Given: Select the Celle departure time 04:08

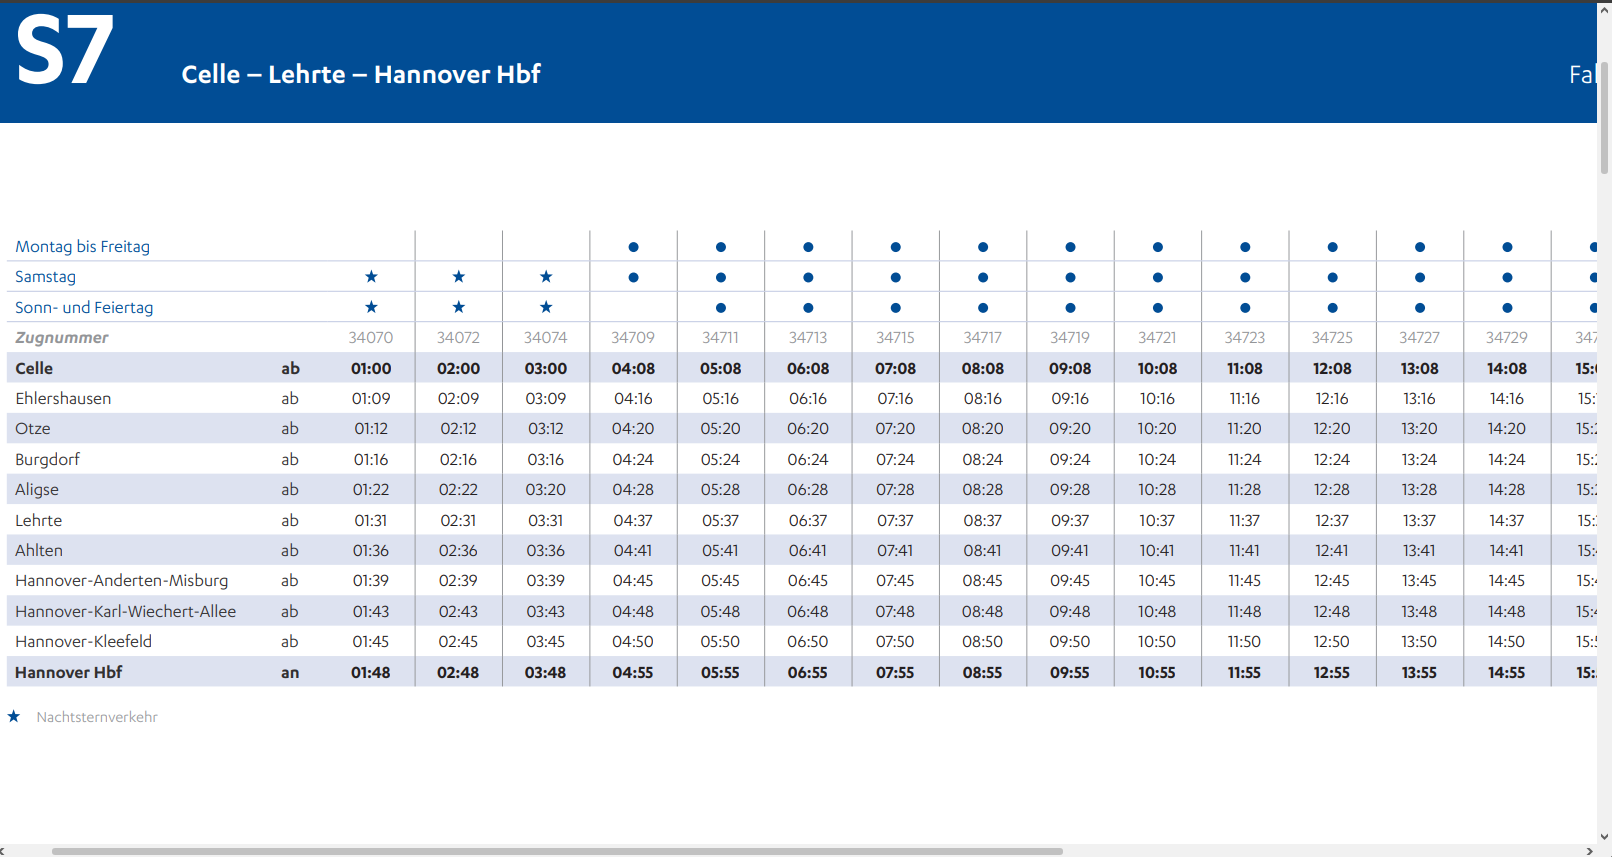Looking at the screenshot, I should point(633,368).
